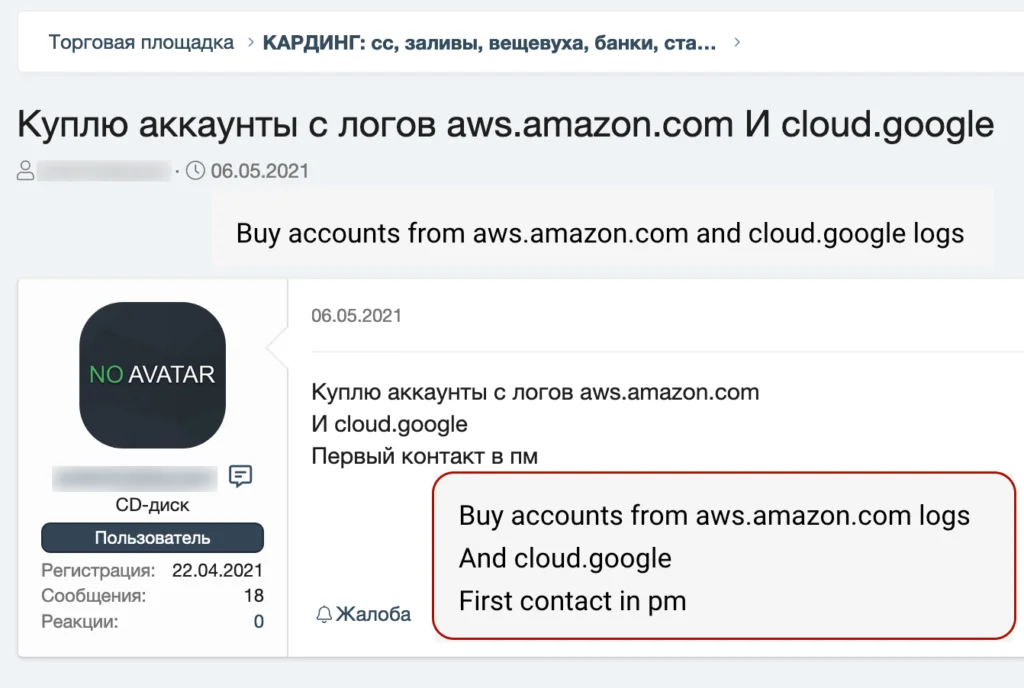Open the Торговая площадка breadcrumb link
The height and width of the screenshot is (688, 1024).
click(x=140, y=43)
